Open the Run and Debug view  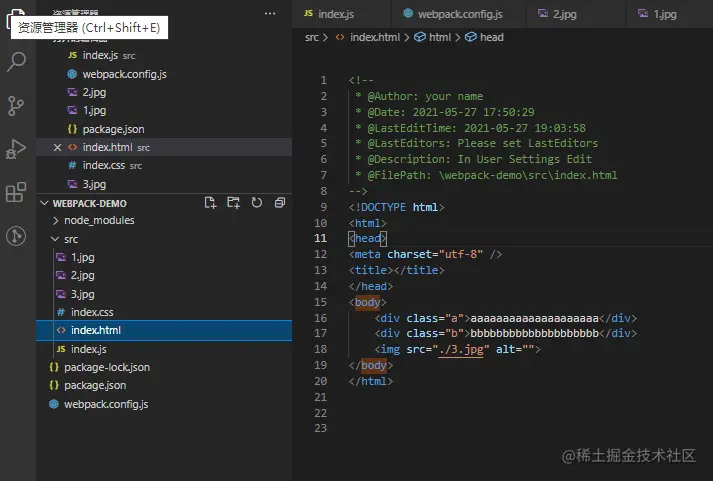(x=16, y=149)
